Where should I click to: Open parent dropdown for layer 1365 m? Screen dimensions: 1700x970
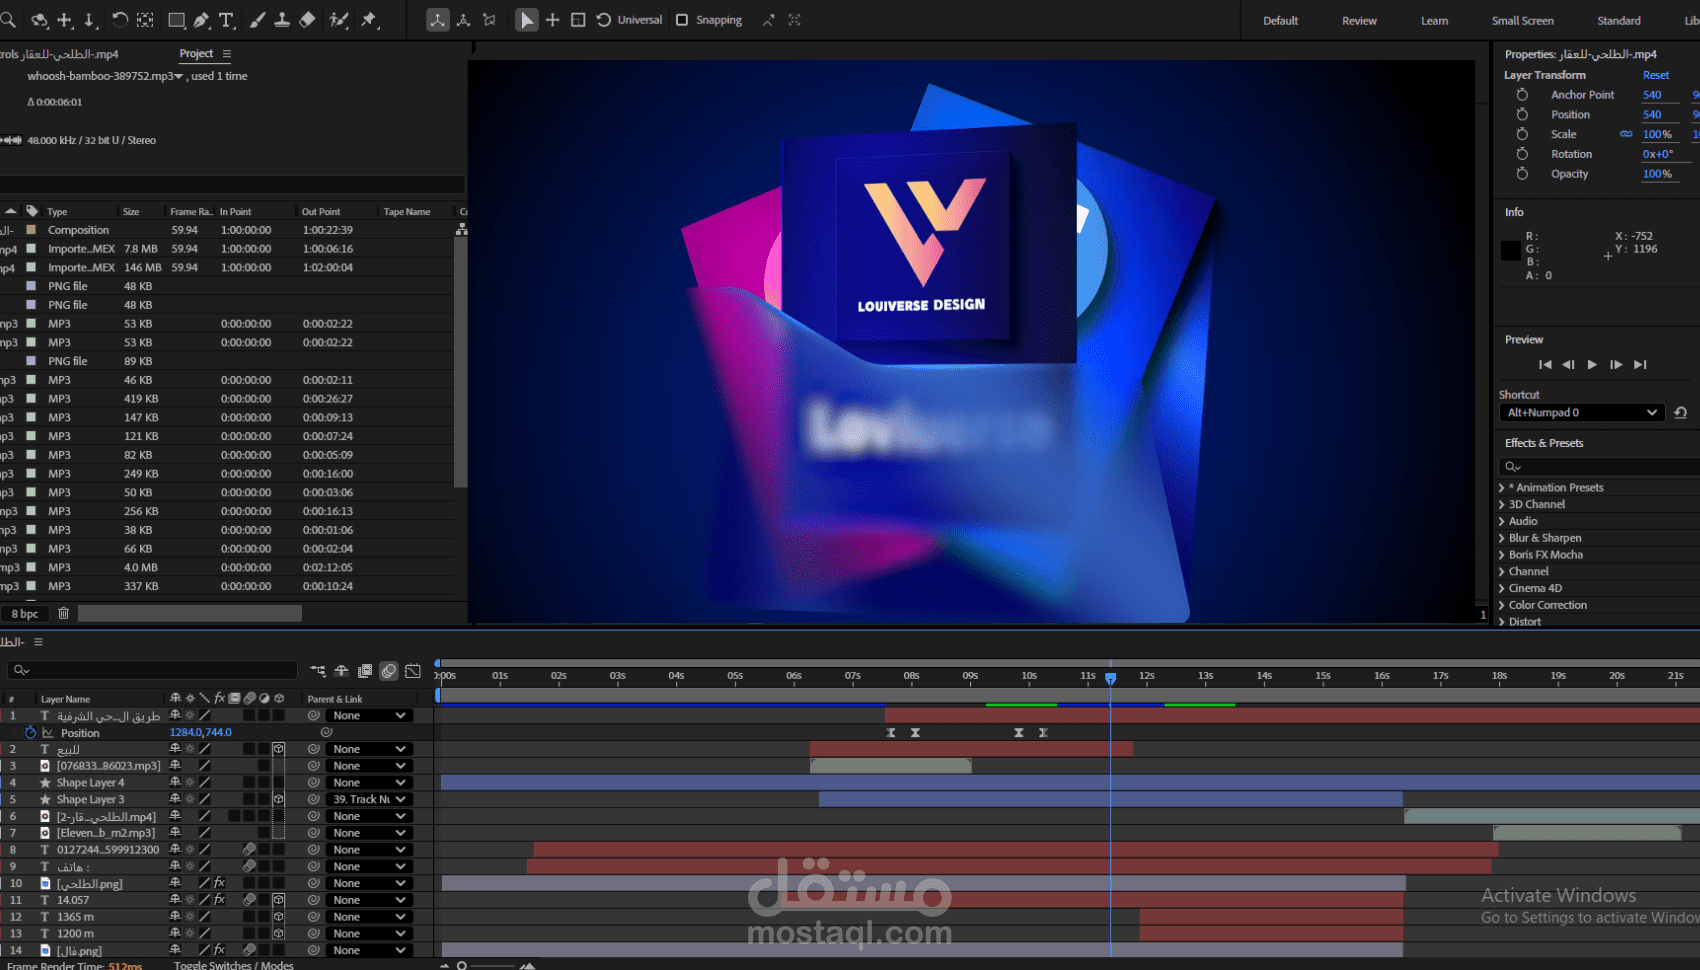pos(369,917)
